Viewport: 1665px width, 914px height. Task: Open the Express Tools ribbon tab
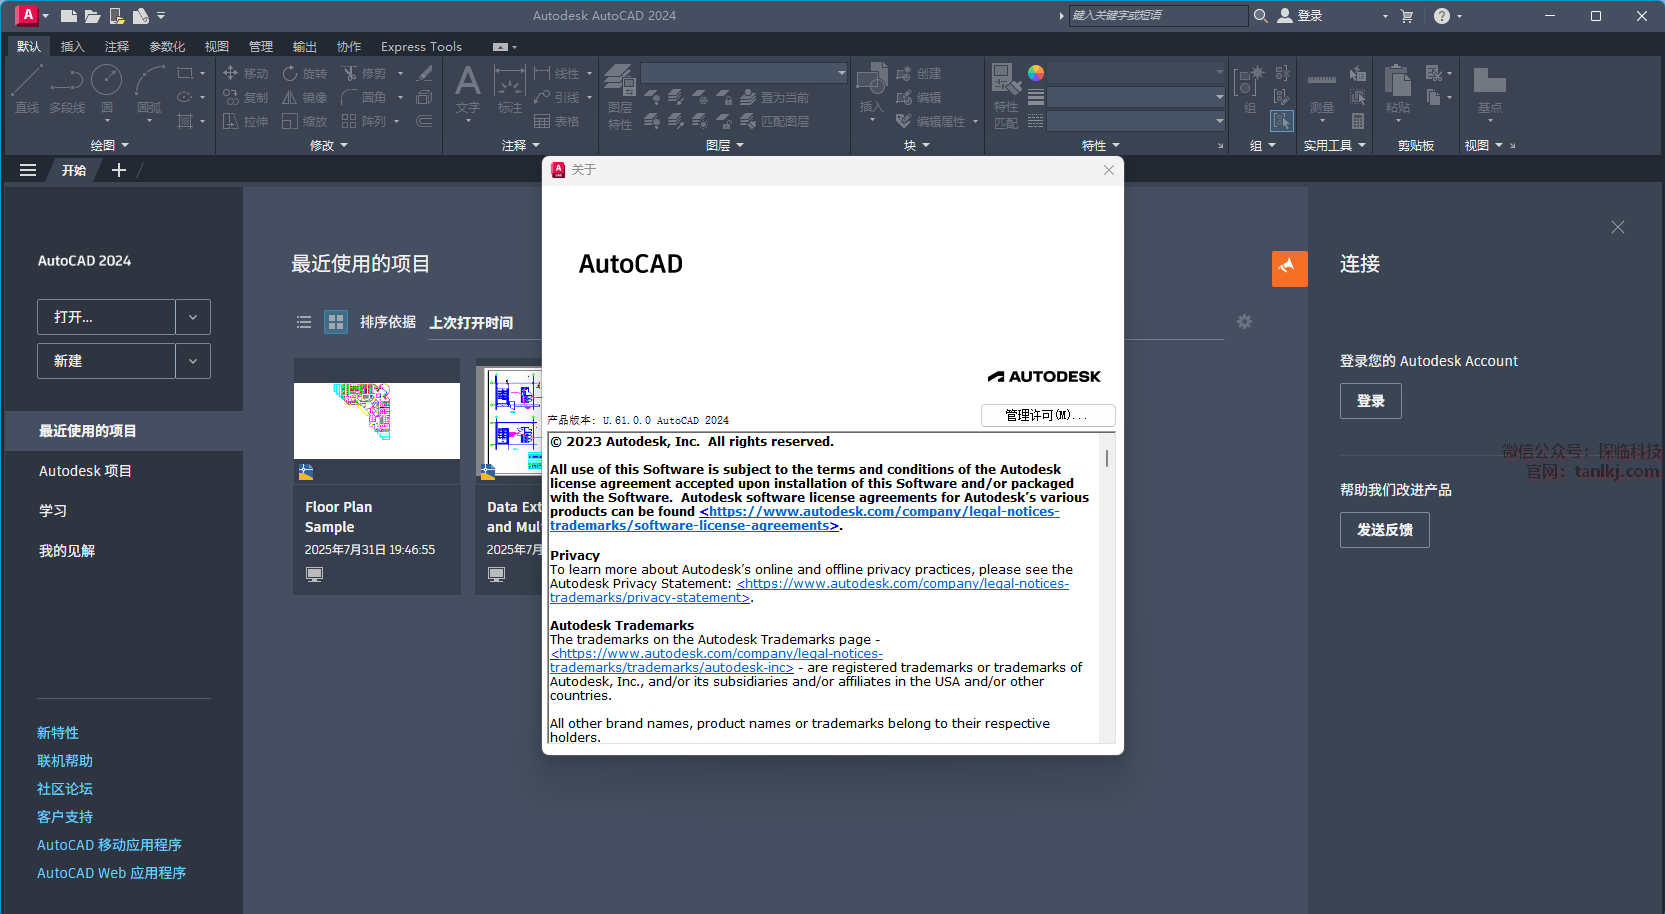(421, 46)
